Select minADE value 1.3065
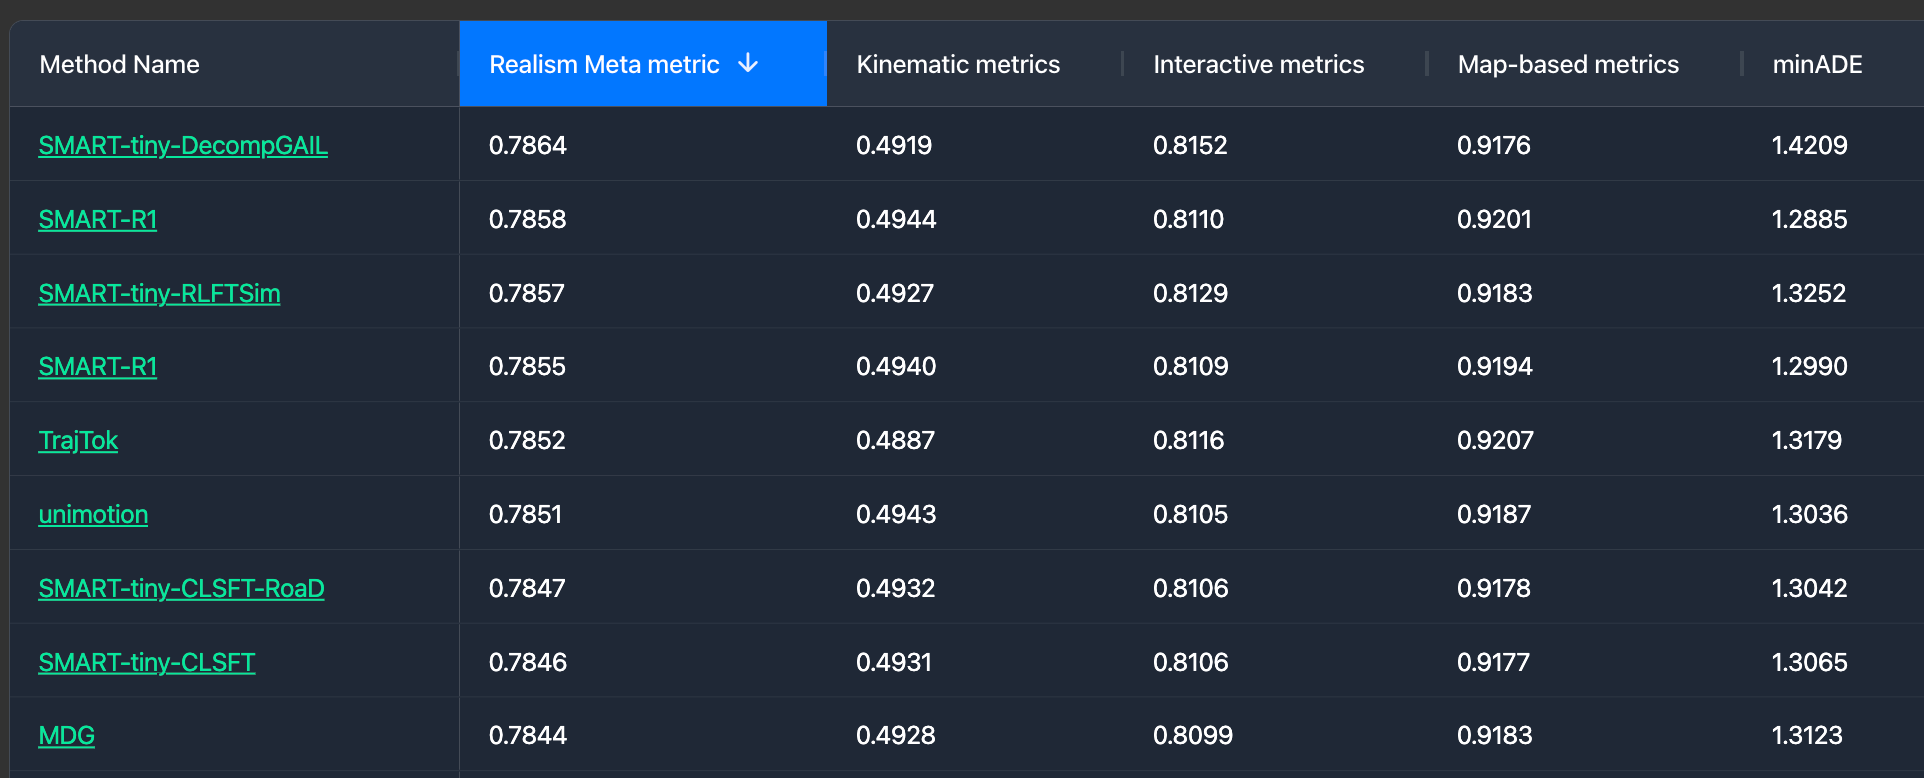 point(1810,663)
